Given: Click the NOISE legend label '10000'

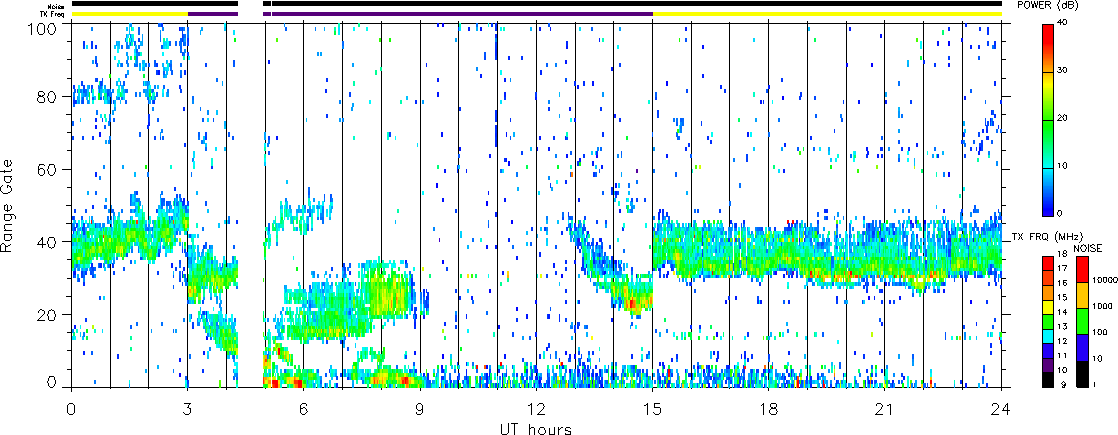Looking at the screenshot, I should [x=1104, y=280].
